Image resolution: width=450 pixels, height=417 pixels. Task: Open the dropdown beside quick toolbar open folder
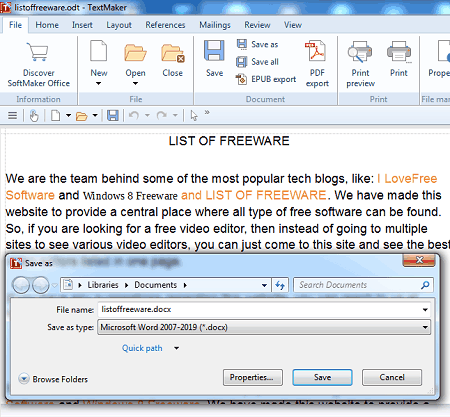[x=95, y=116]
